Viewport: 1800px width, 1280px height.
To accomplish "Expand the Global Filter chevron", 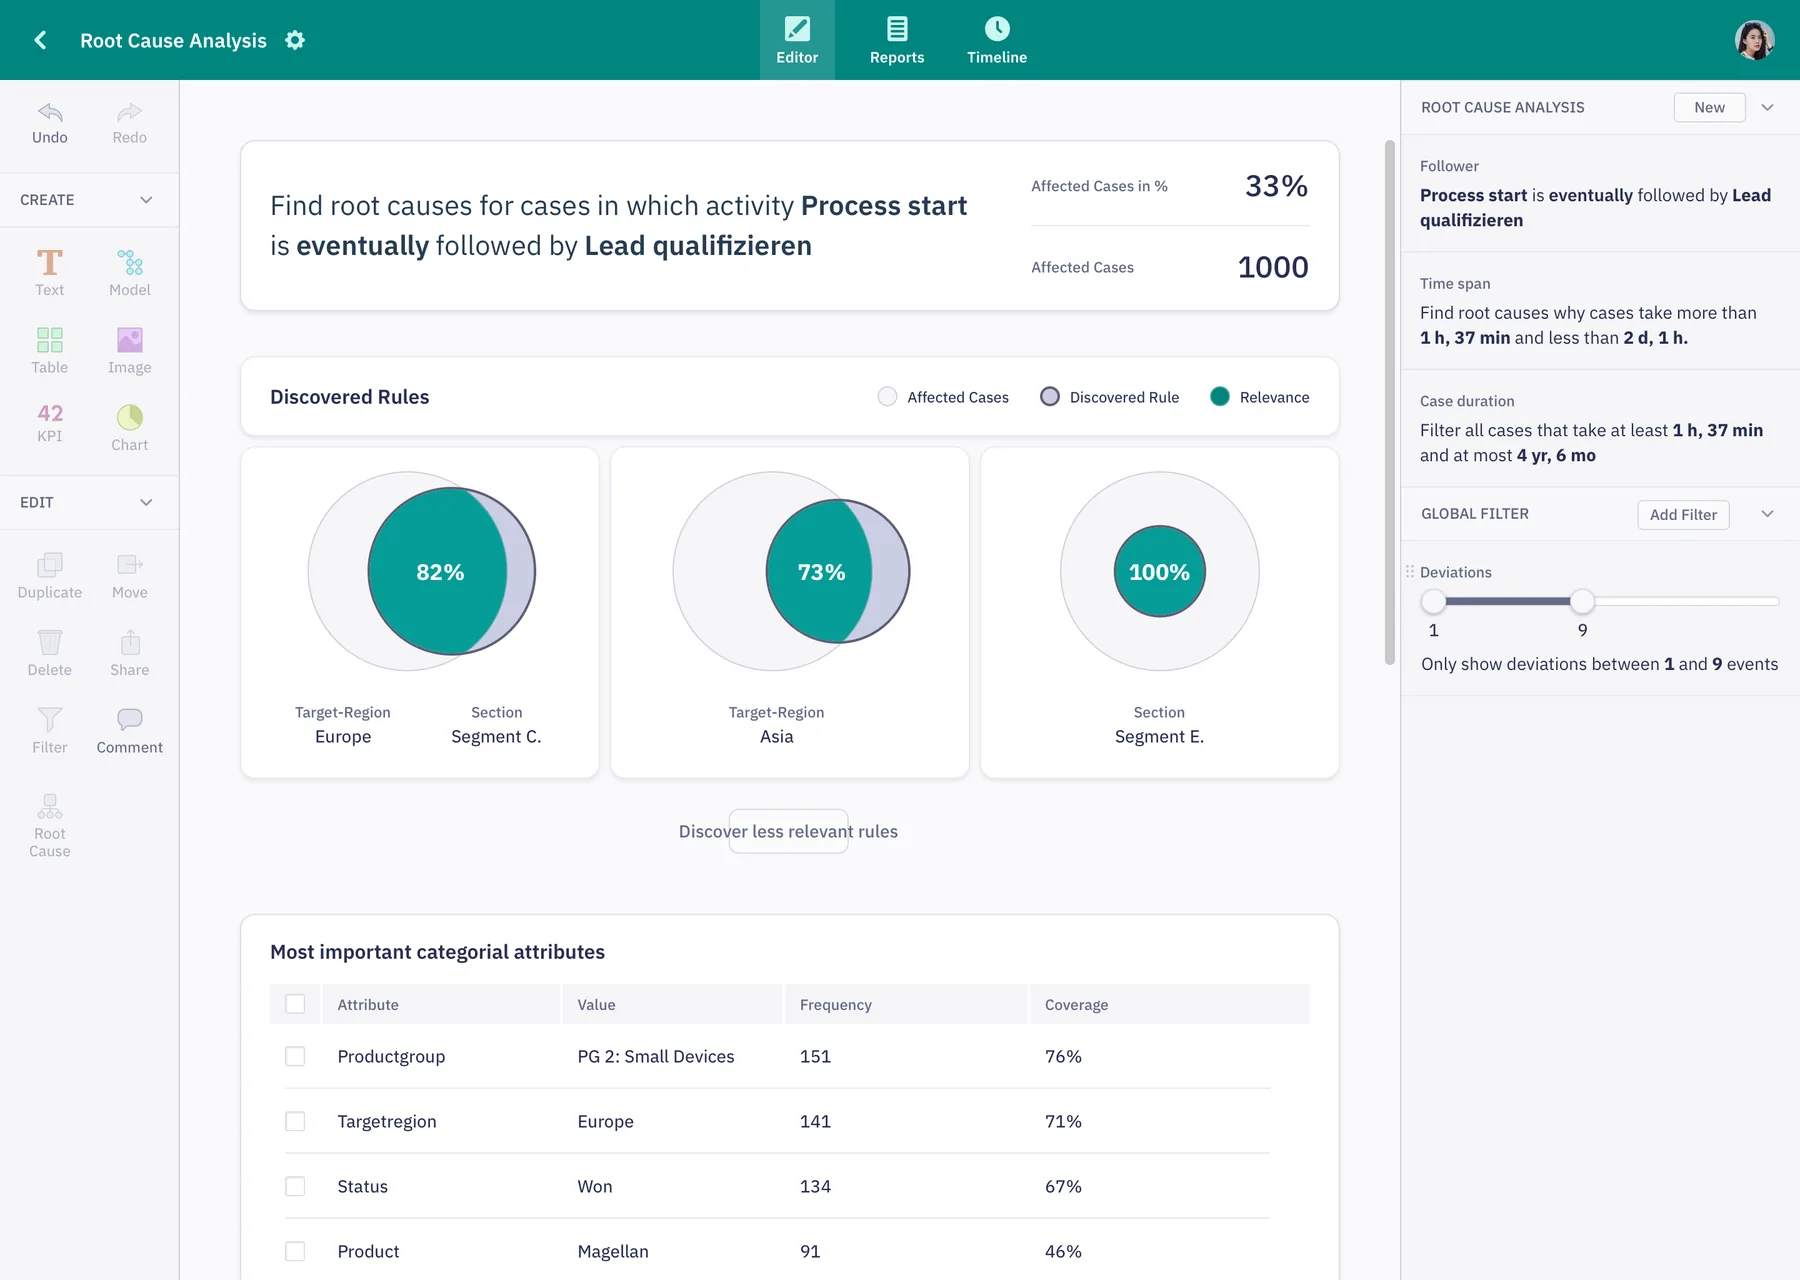I will 1767,514.
